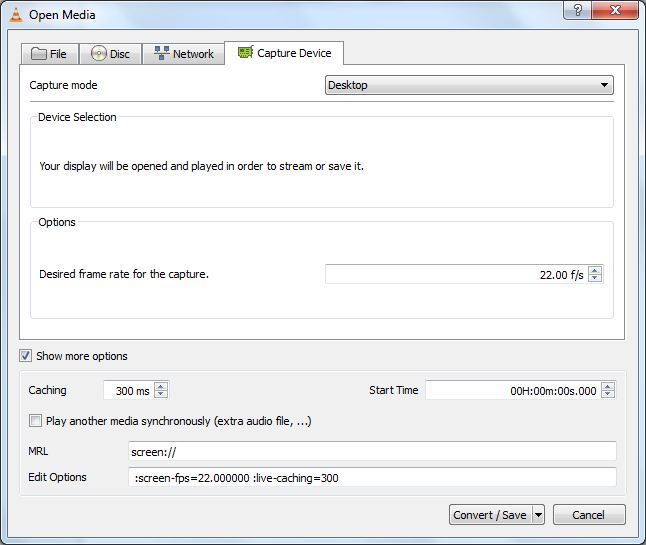Uncheck Show more options
This screenshot has width=646, height=545.
(26, 356)
